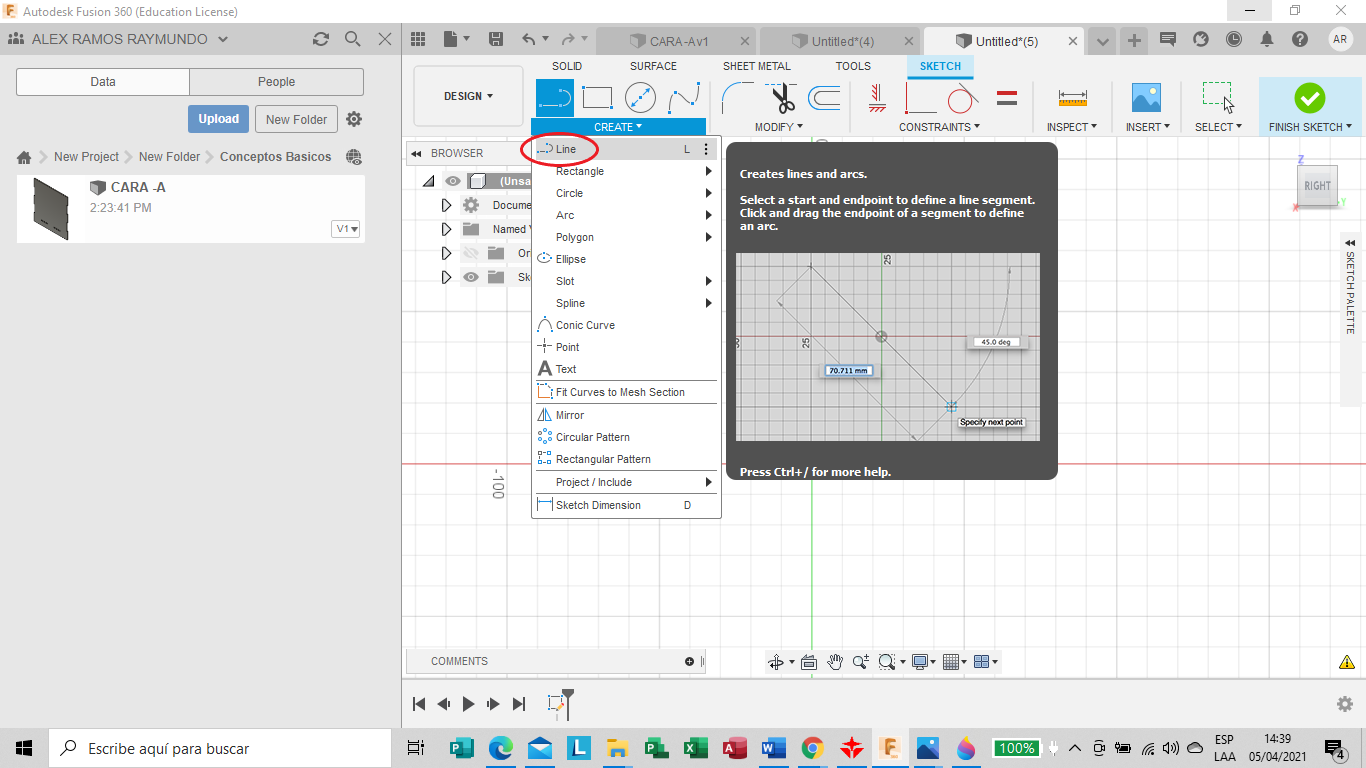1366x768 pixels.
Task: Click the Measure ruler icon
Action: coord(1072,97)
